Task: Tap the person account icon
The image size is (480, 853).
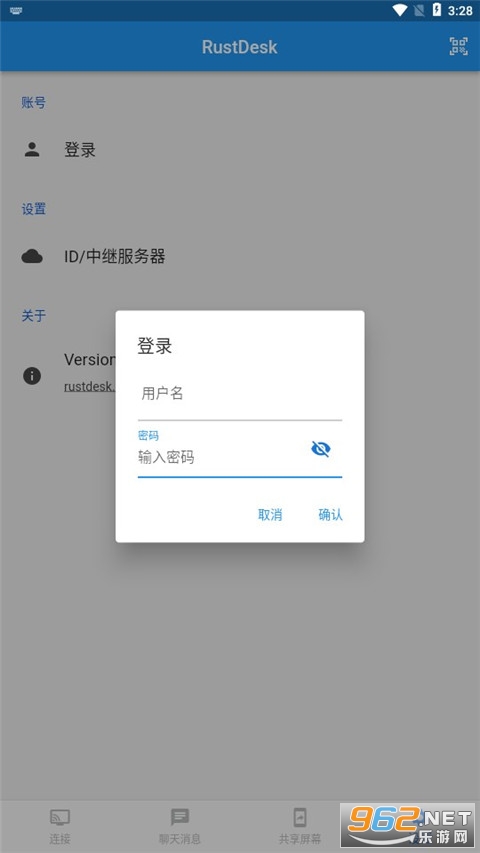Action: [x=32, y=150]
